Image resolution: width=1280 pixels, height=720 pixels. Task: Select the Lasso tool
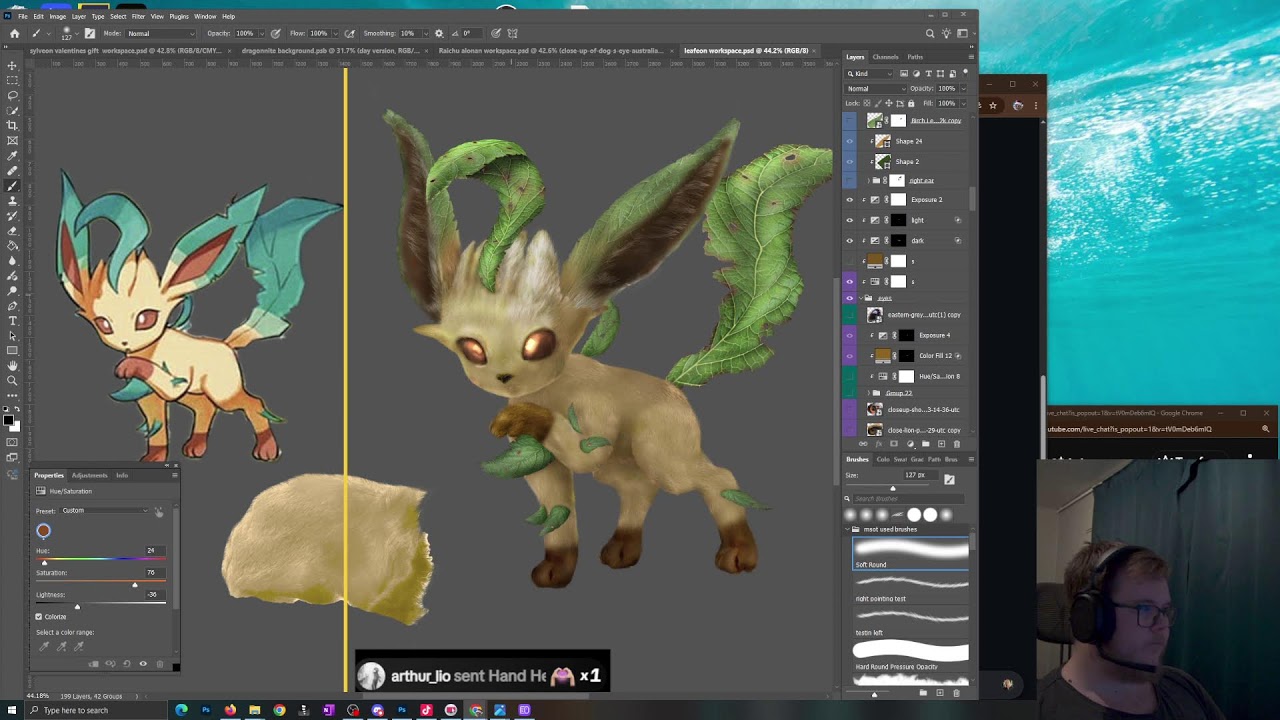click(12, 95)
